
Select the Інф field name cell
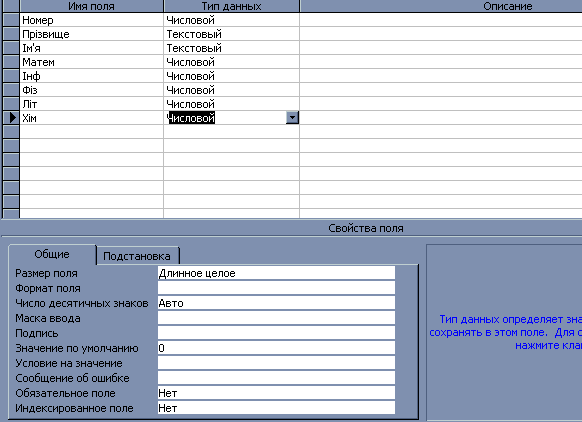point(91,76)
